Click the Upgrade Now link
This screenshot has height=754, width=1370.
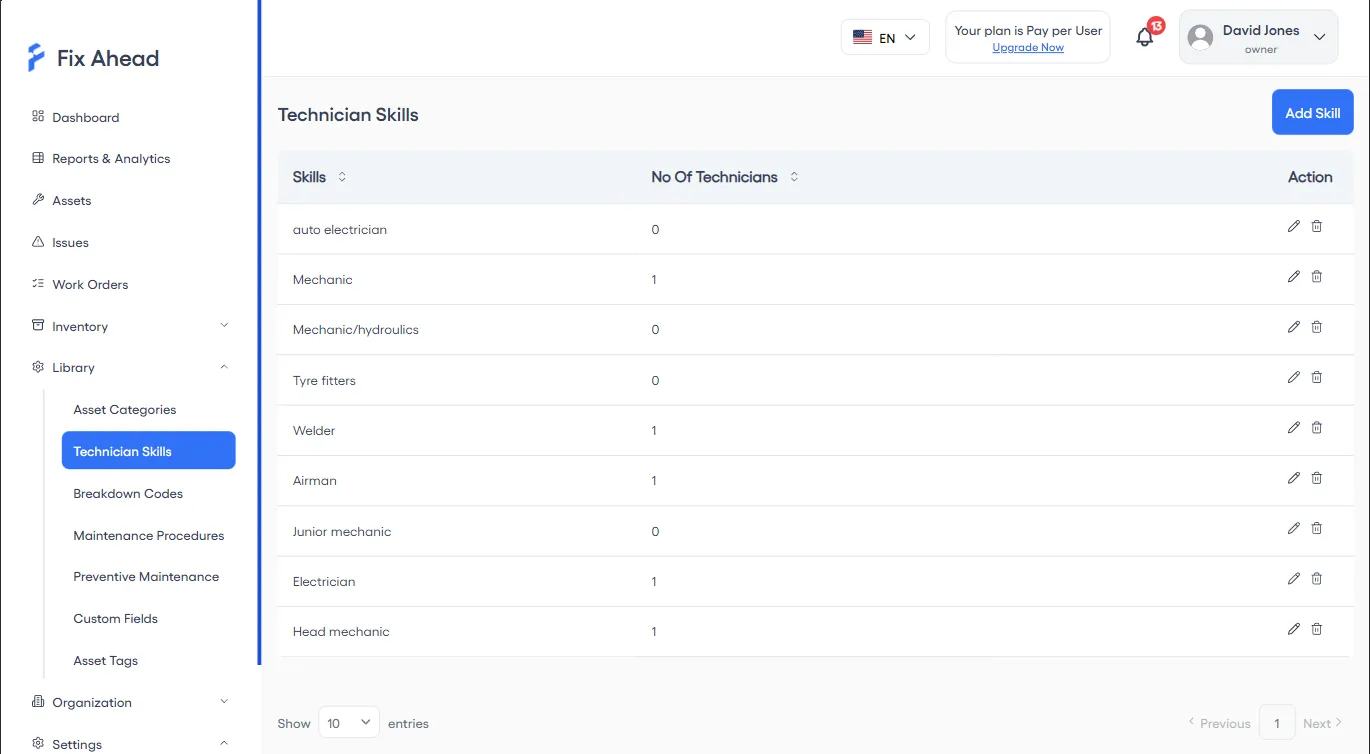[1027, 48]
